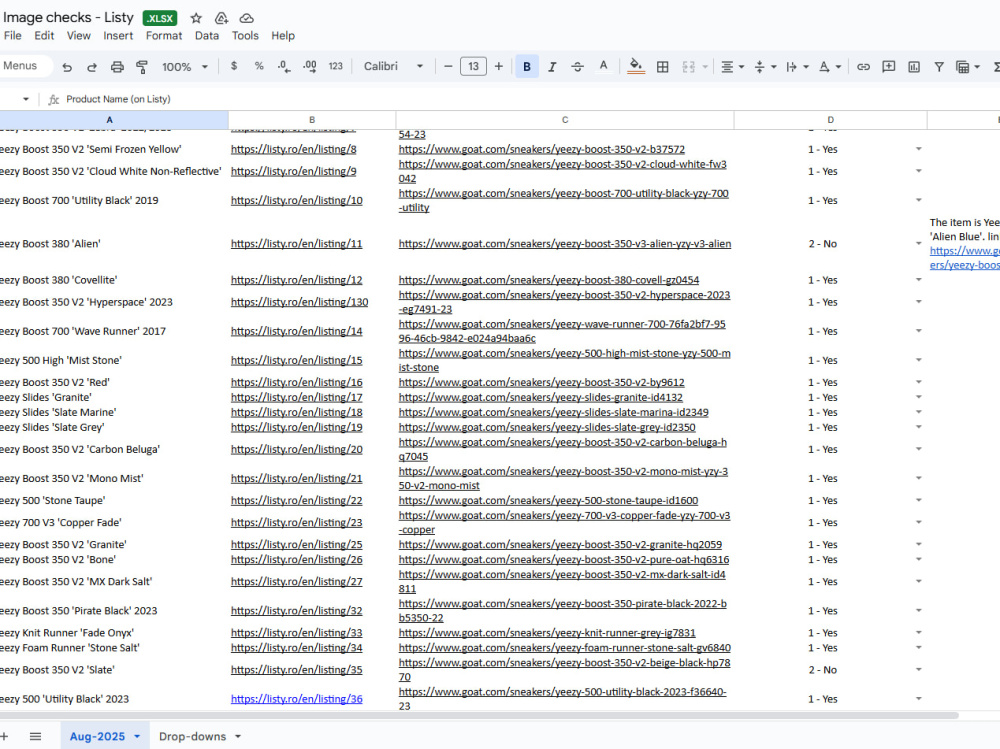The image size is (1000, 749).
Task: Click the Menus search box
Action: click(24, 66)
